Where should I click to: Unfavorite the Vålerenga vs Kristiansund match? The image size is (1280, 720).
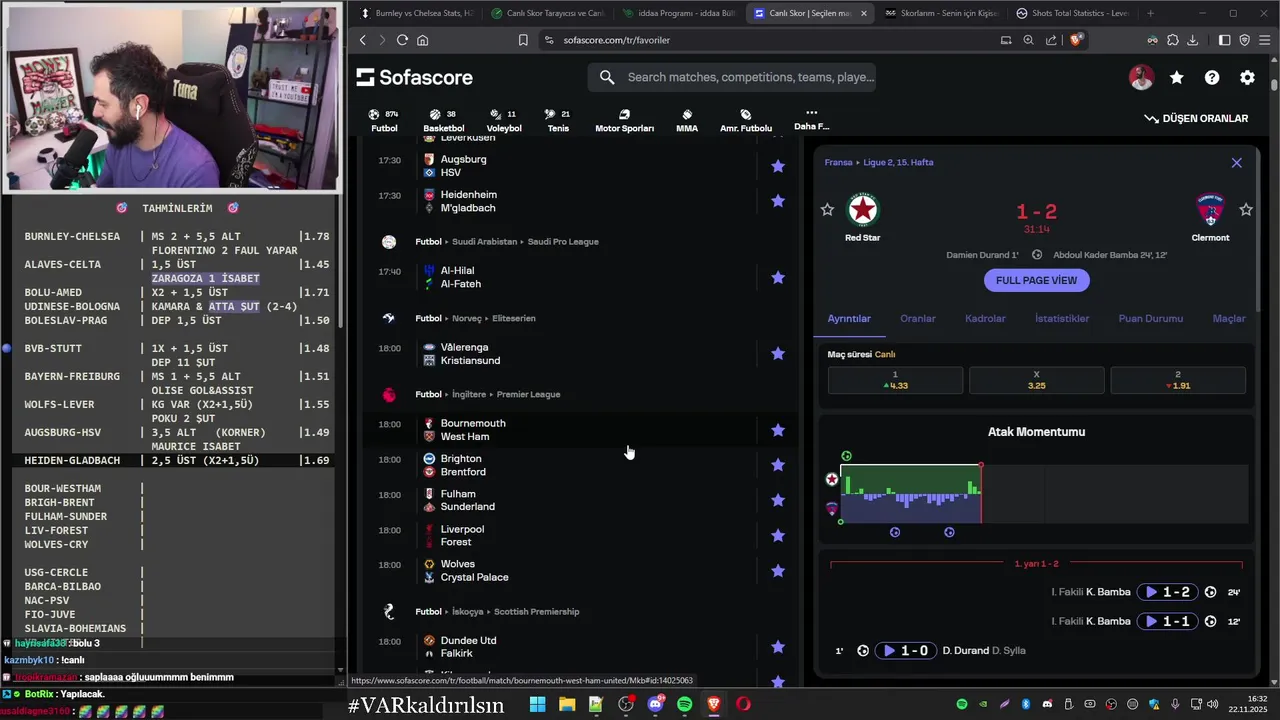(778, 354)
